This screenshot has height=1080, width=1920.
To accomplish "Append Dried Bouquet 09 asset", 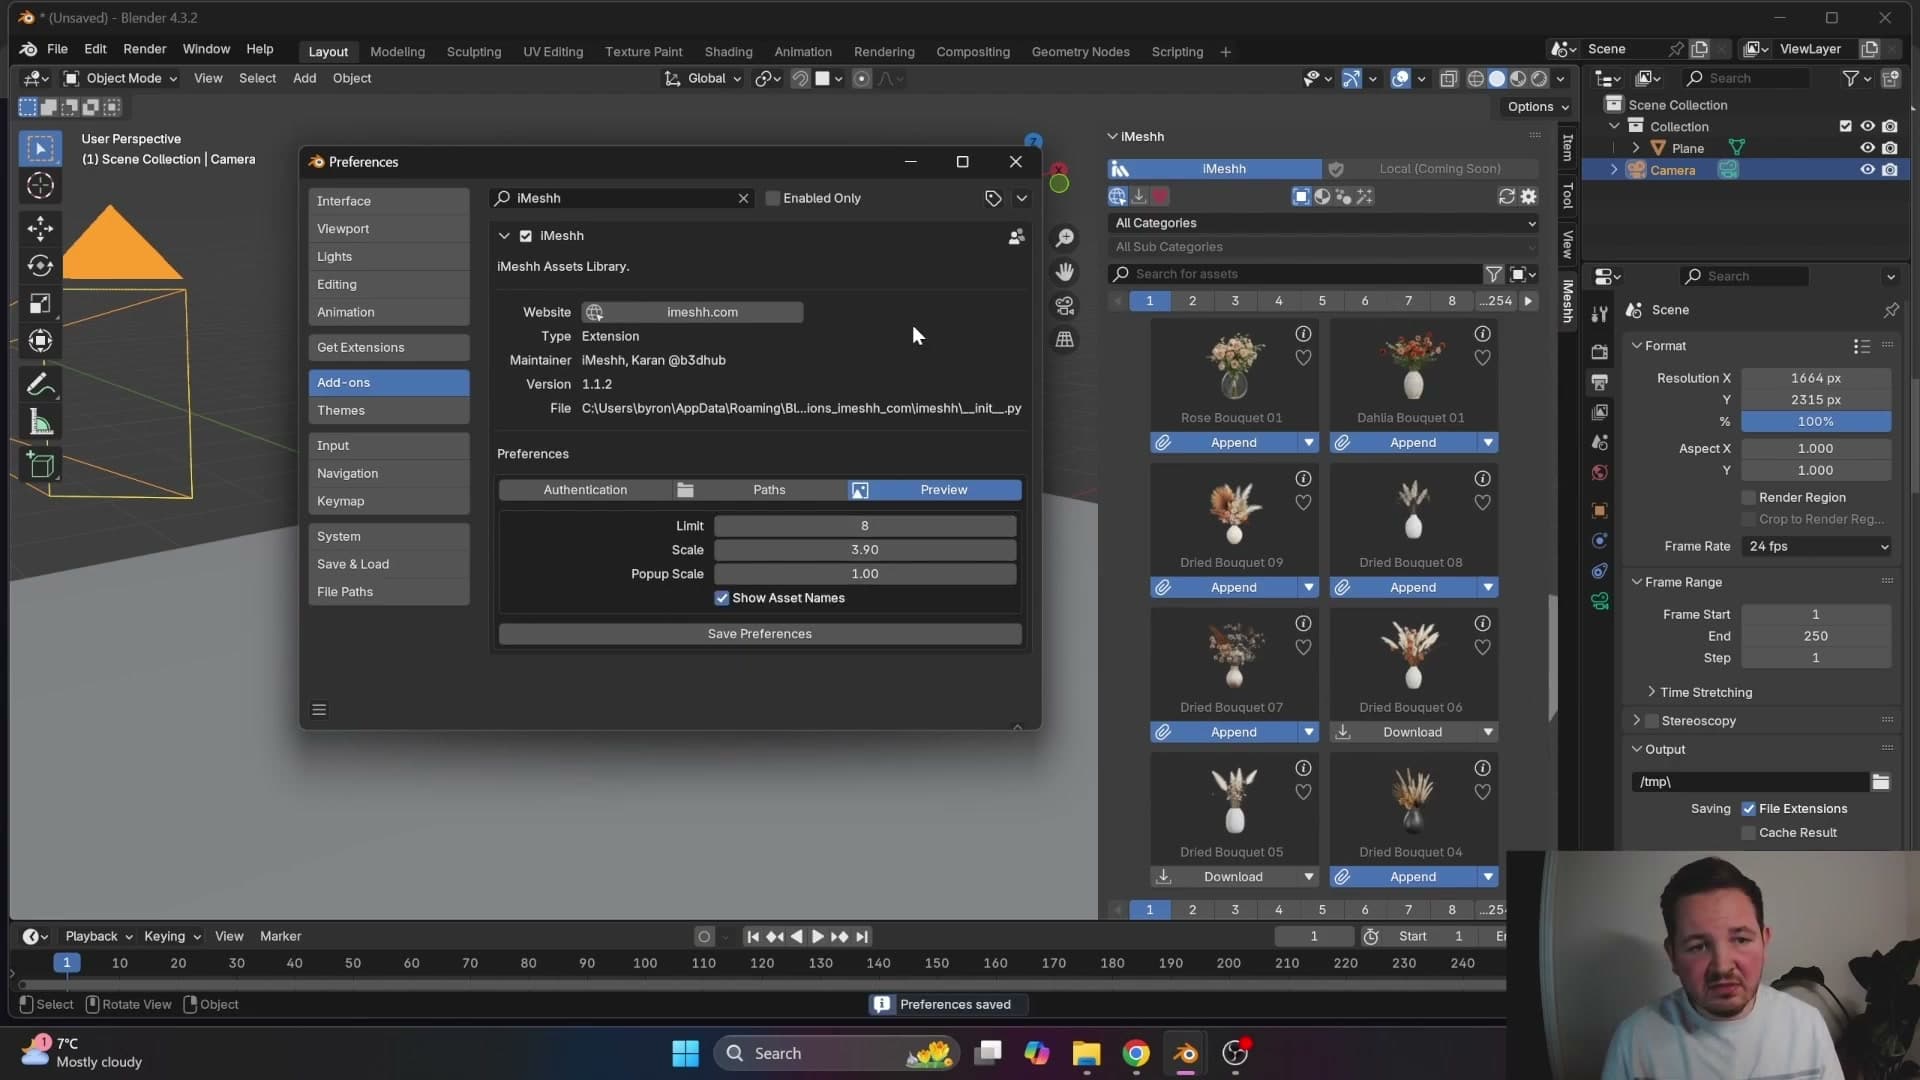I will [1224, 587].
